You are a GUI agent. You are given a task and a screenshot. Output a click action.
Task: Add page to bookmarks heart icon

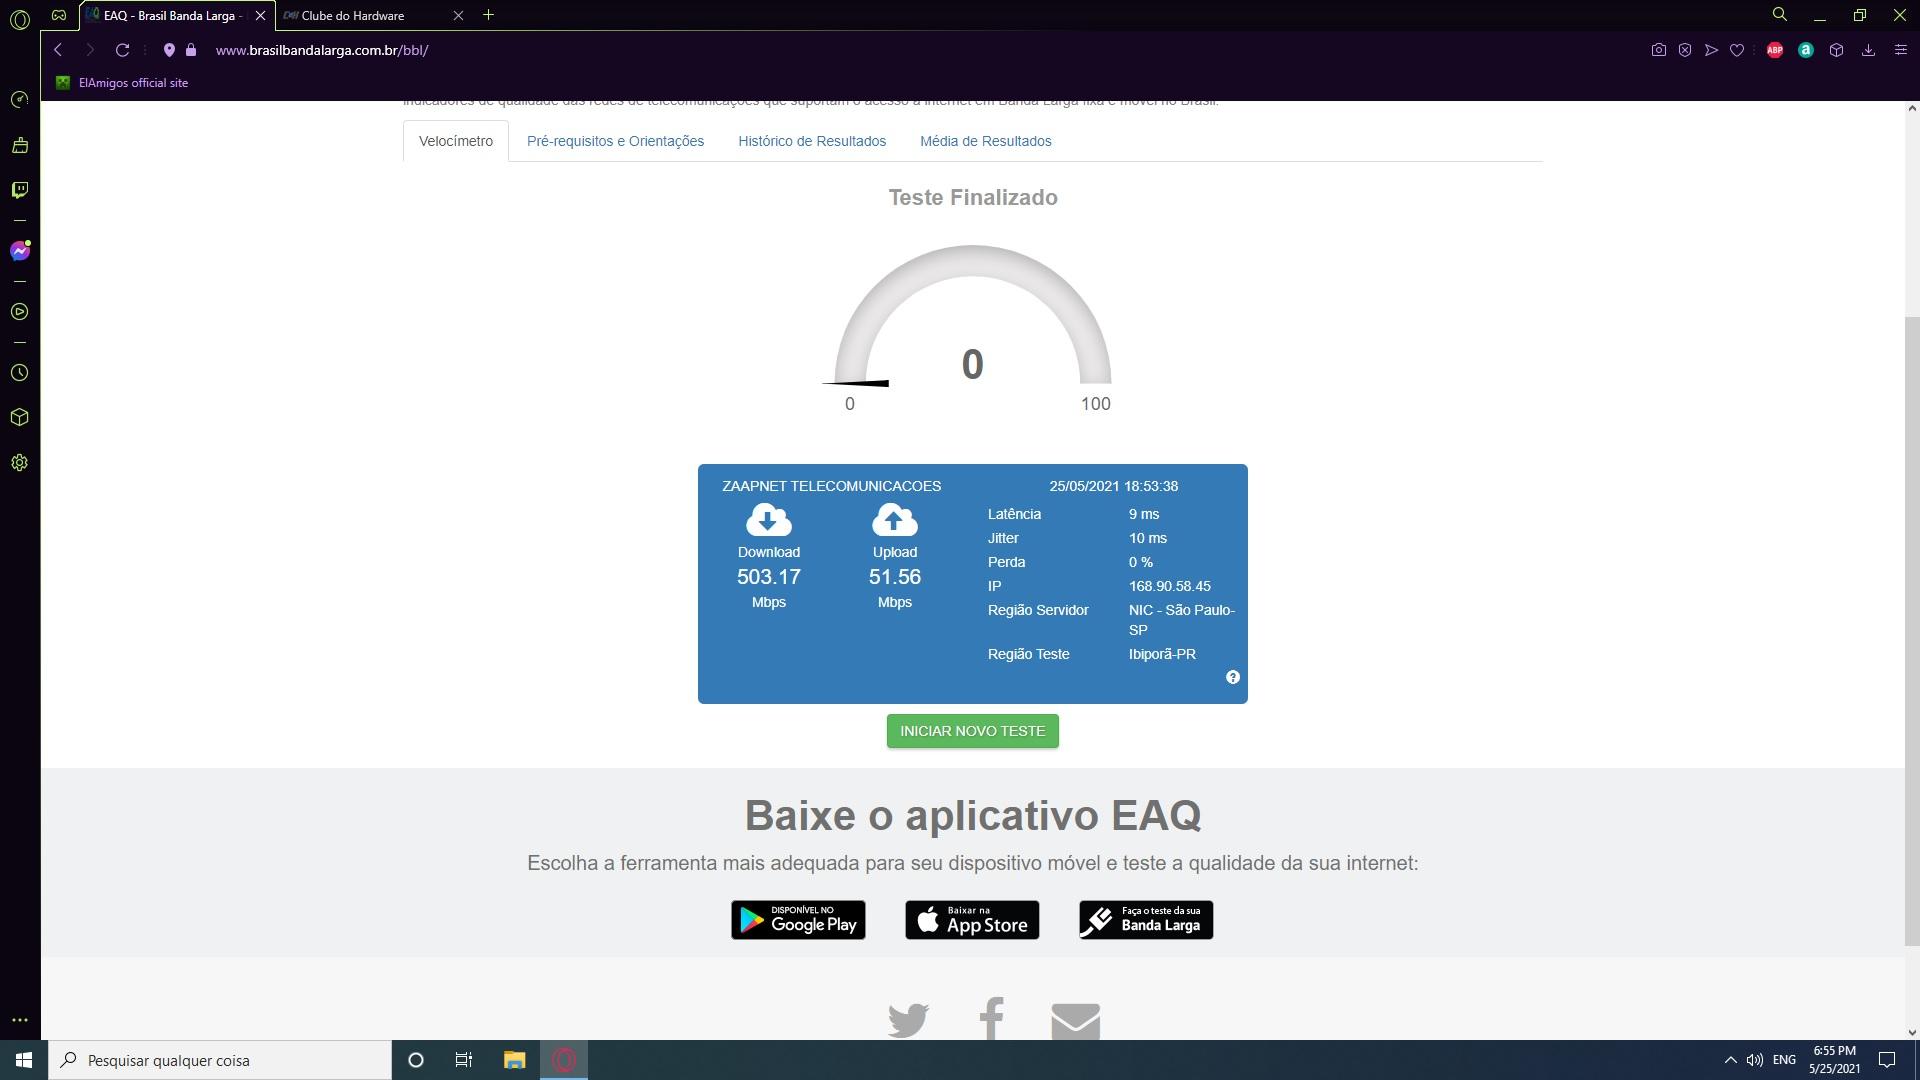pos(1737,50)
